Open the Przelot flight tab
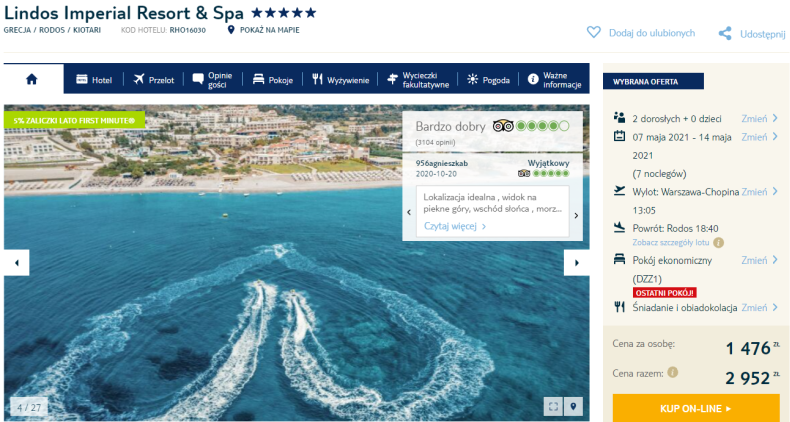 point(154,80)
